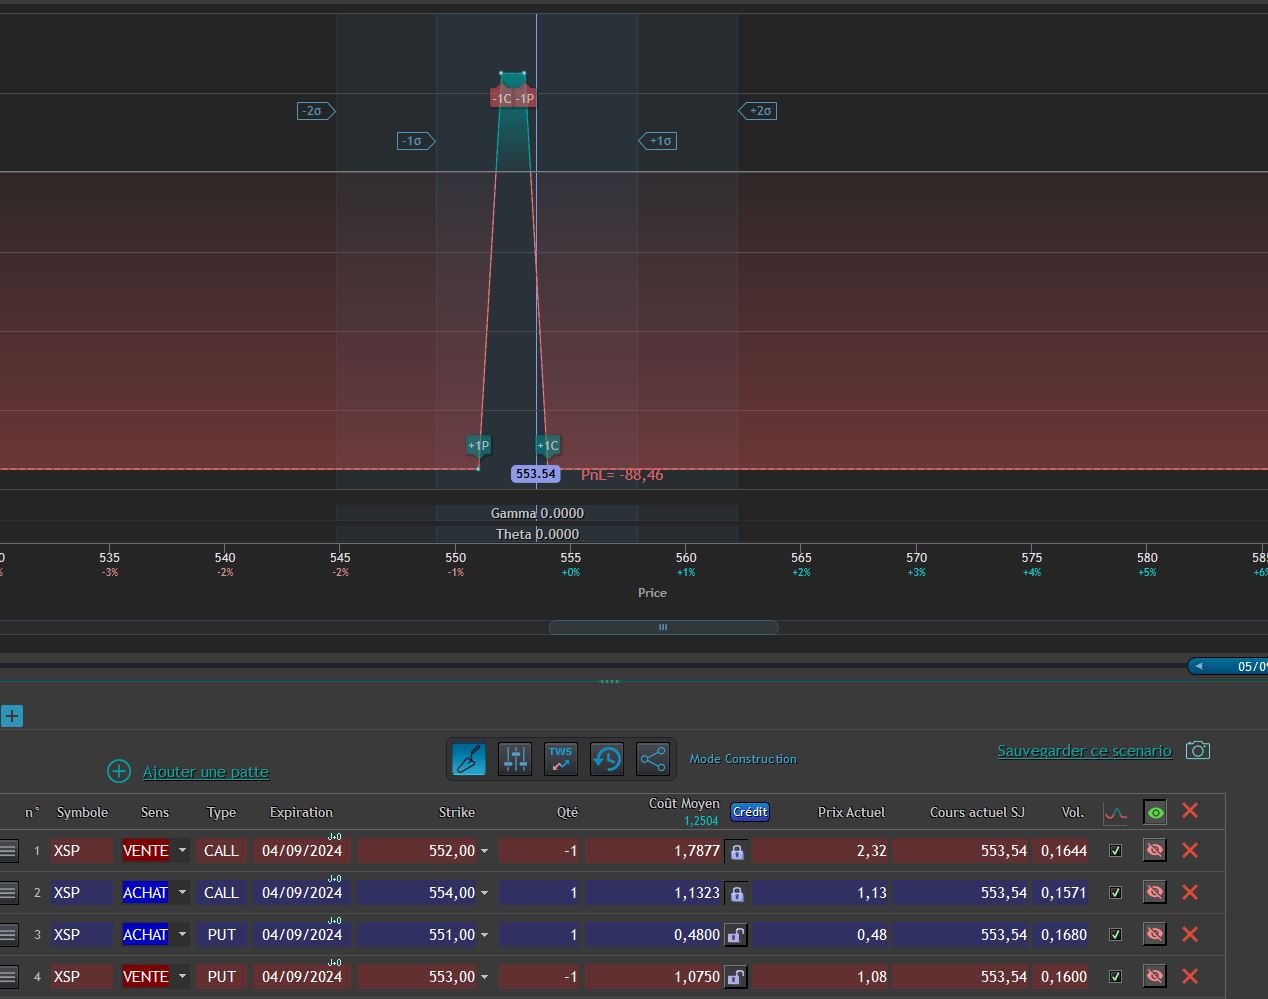The width and height of the screenshot is (1268, 999).
Task: Click the share scenario icon
Action: 652,759
